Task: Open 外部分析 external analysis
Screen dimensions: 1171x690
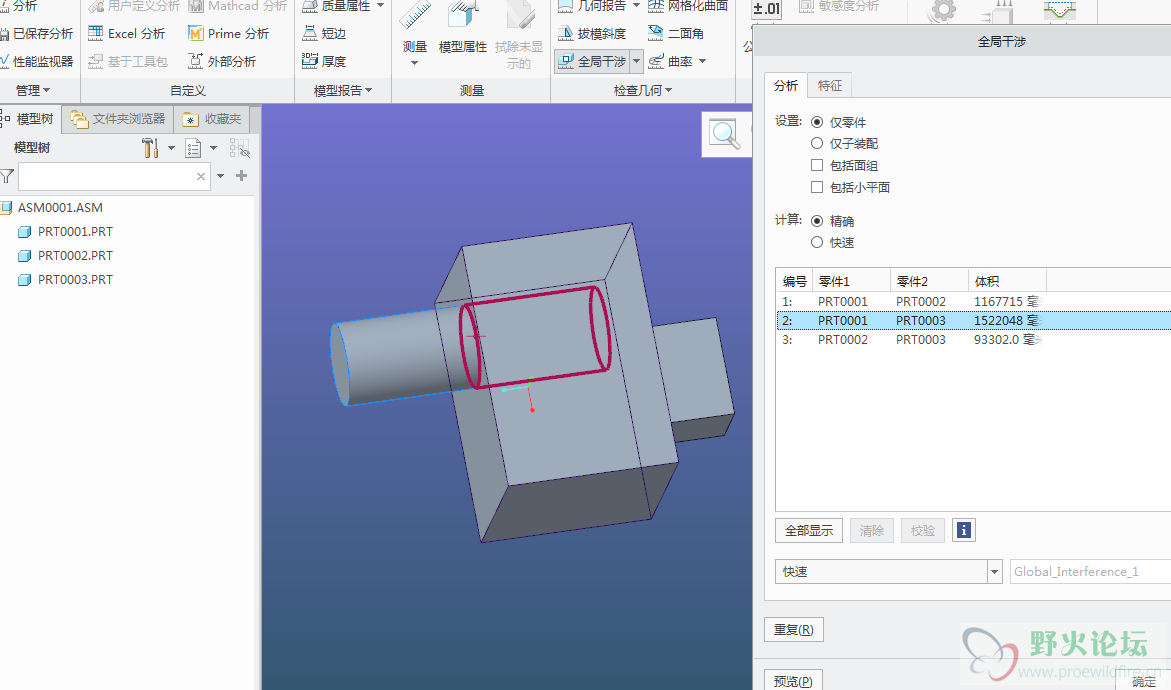Action: (222, 61)
